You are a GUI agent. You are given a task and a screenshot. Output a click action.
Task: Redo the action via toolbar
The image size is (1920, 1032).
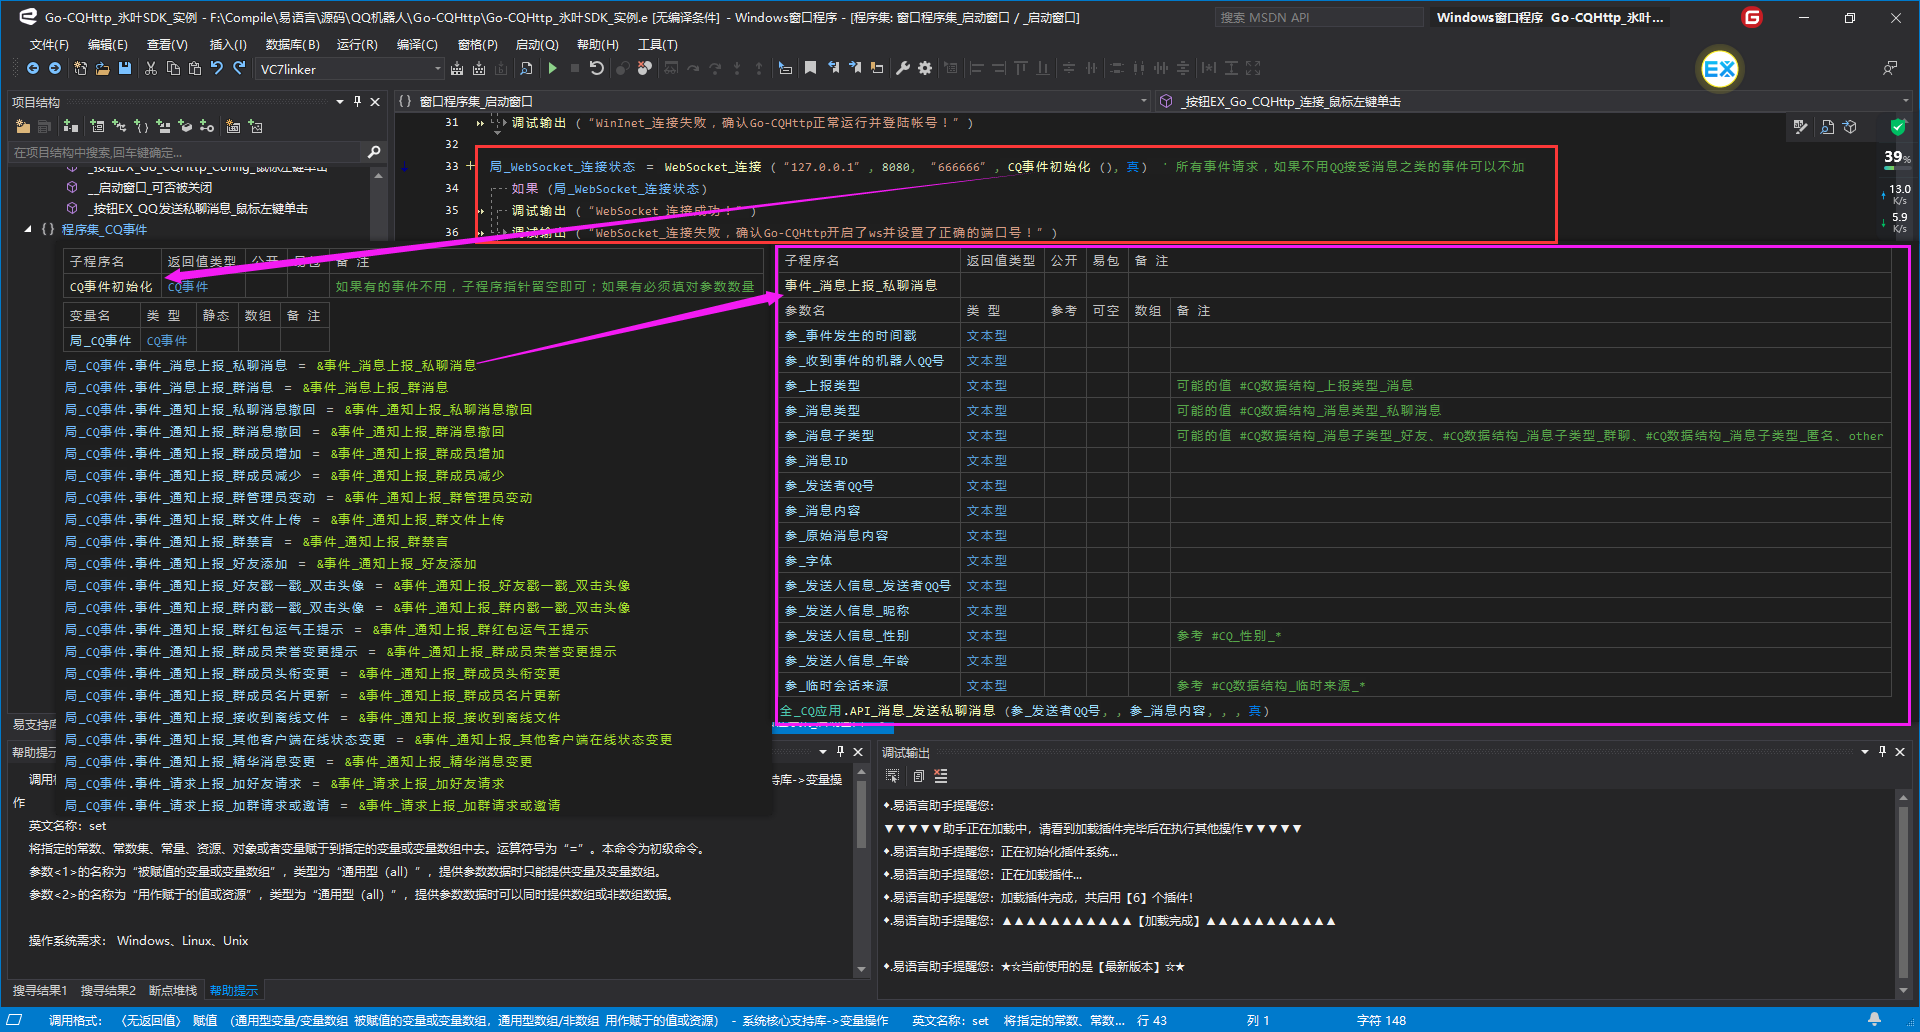pos(239,68)
